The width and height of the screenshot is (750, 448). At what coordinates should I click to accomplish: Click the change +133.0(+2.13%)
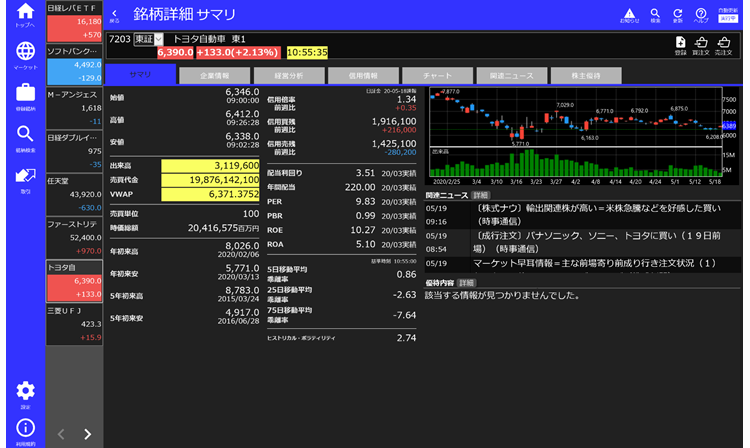(238, 53)
